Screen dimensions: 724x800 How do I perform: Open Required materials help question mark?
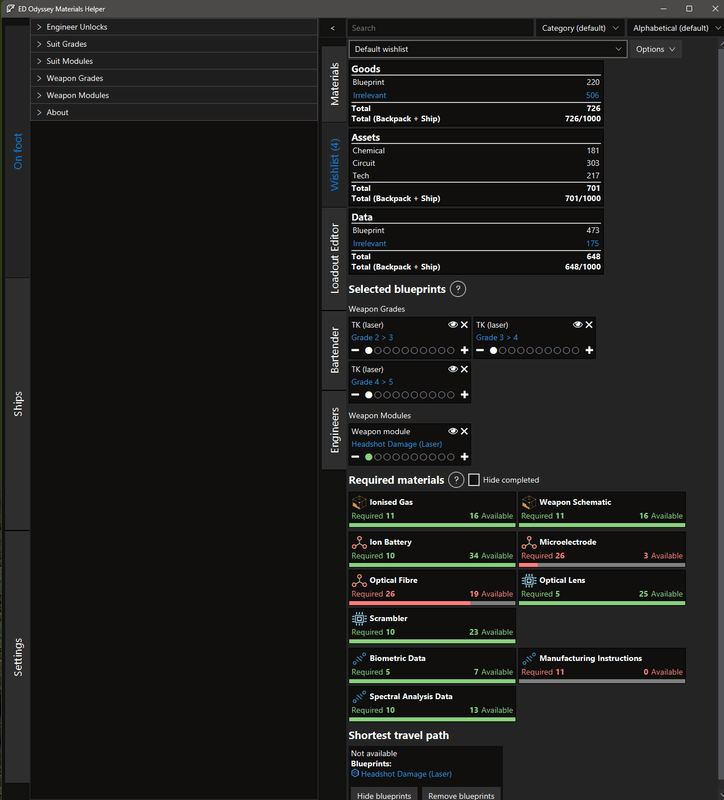(456, 480)
